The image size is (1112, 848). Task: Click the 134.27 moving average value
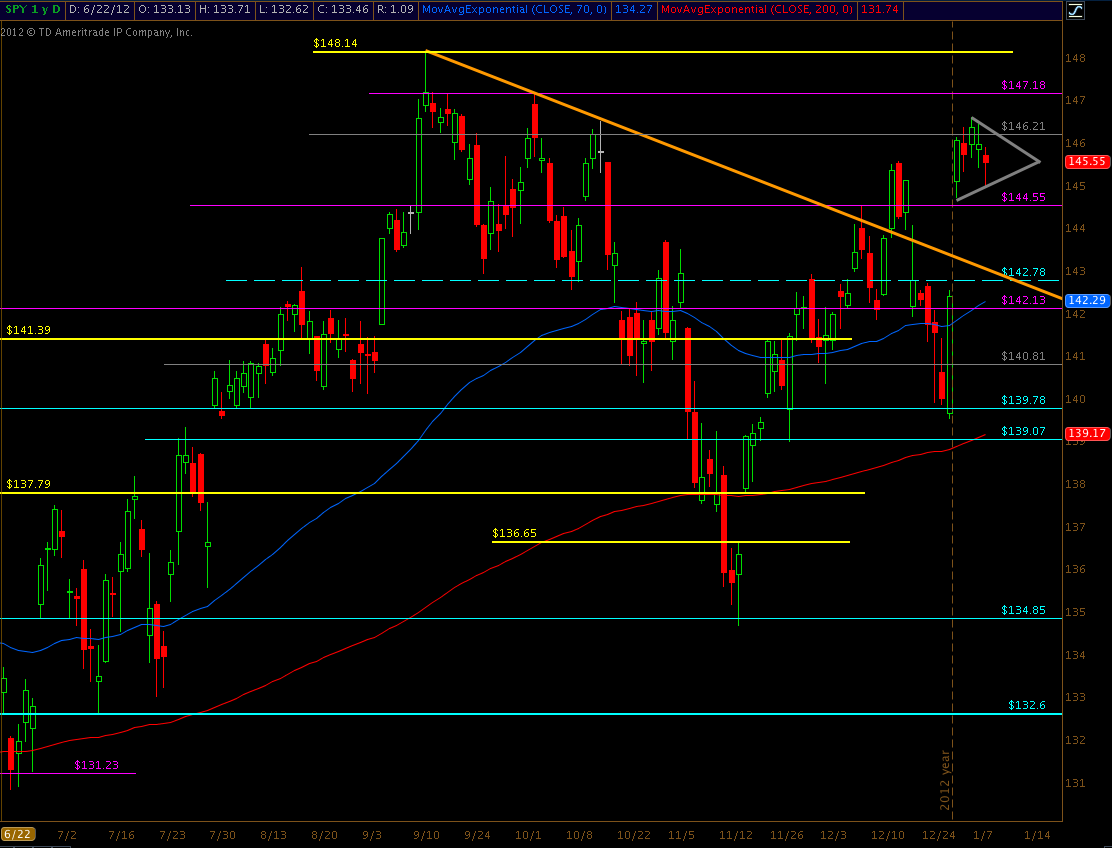pos(633,9)
